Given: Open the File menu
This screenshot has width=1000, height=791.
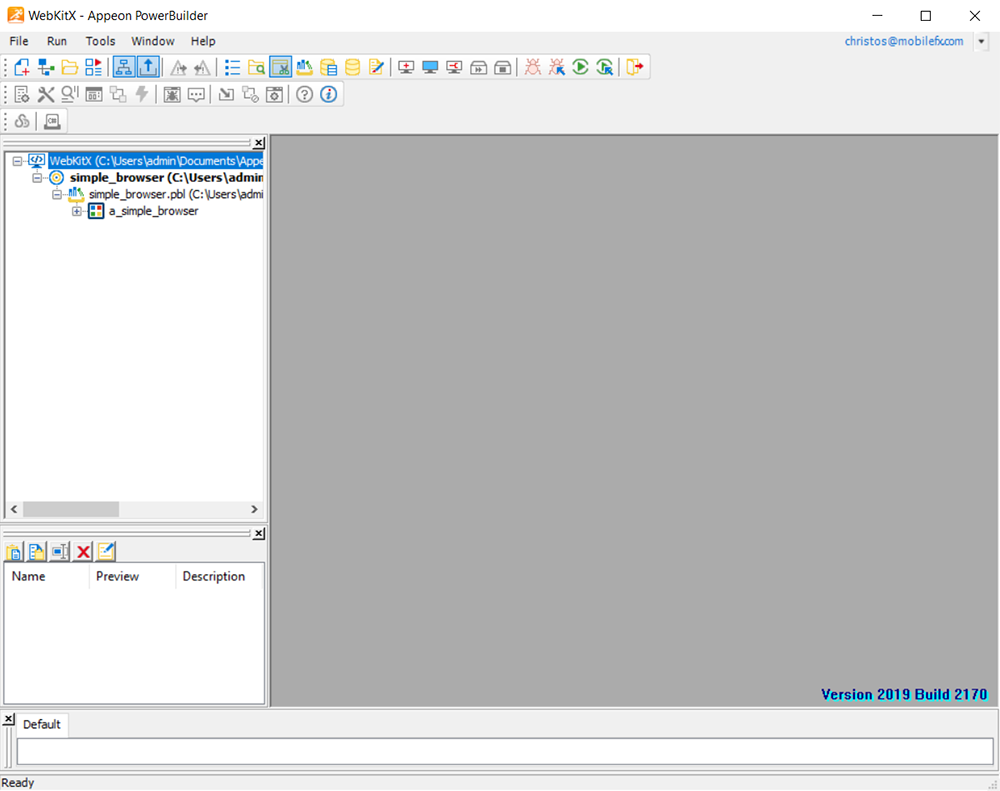Looking at the screenshot, I should tap(18, 41).
